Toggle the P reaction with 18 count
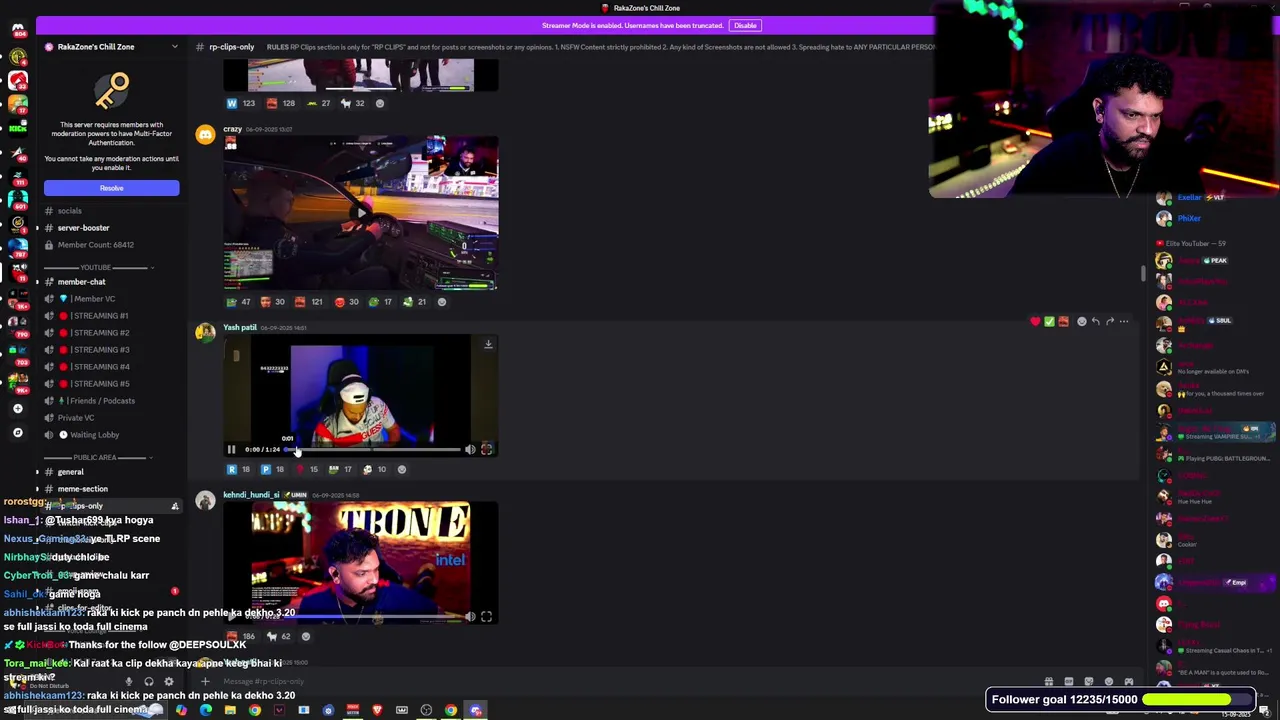This screenshot has width=1280, height=720. click(x=273, y=470)
